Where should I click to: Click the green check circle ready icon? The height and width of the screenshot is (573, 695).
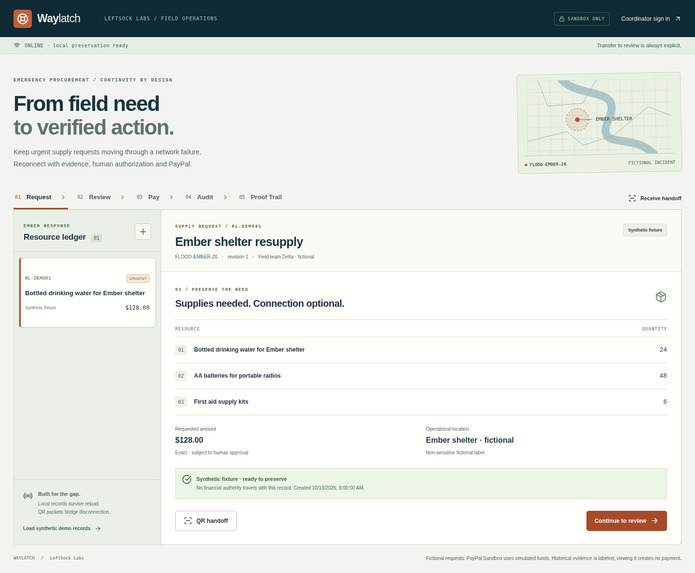tap(187, 479)
